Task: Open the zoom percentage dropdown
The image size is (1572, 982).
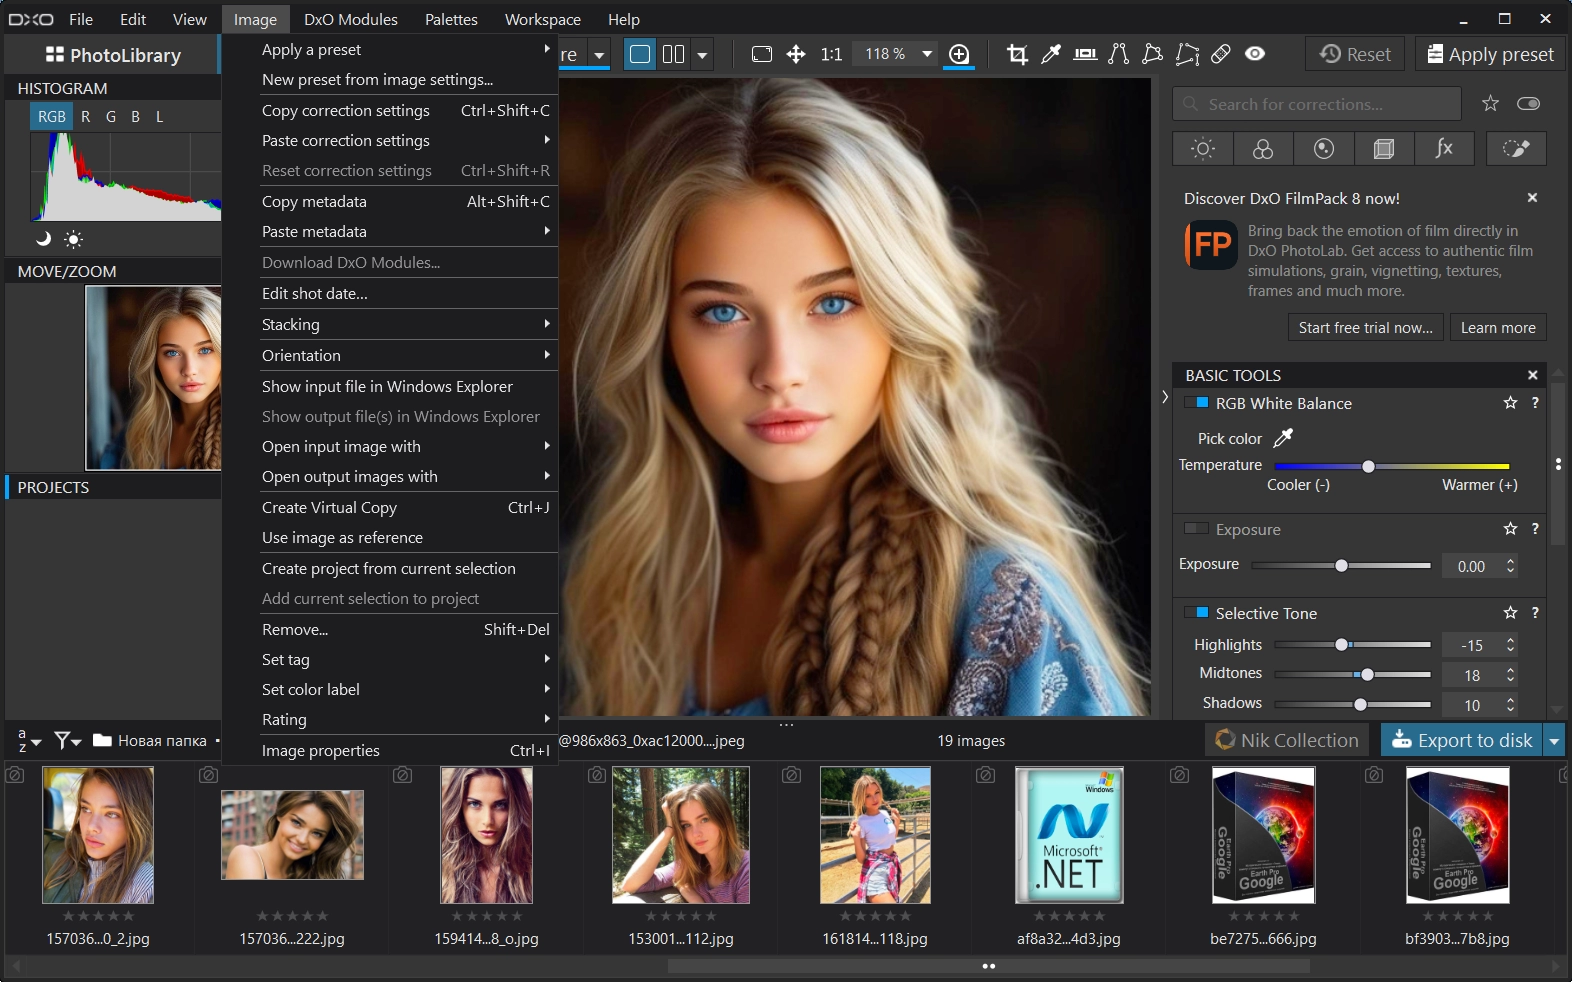Action: pyautogui.click(x=927, y=54)
